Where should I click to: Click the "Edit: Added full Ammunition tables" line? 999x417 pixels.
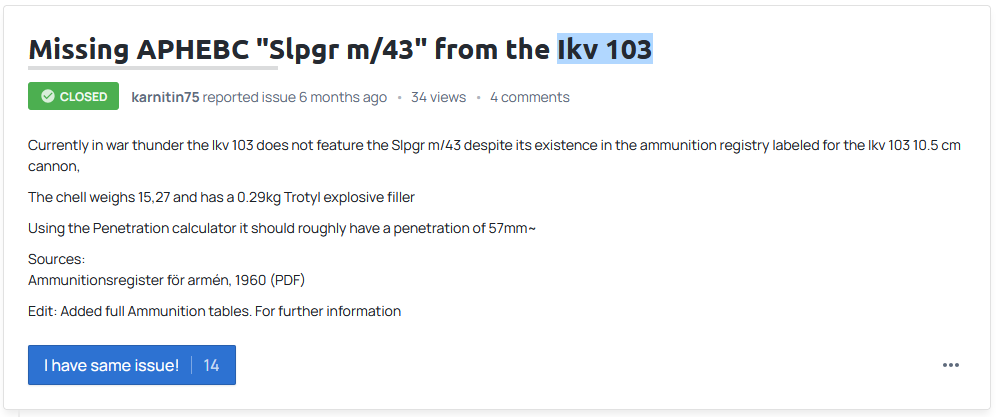tap(214, 311)
